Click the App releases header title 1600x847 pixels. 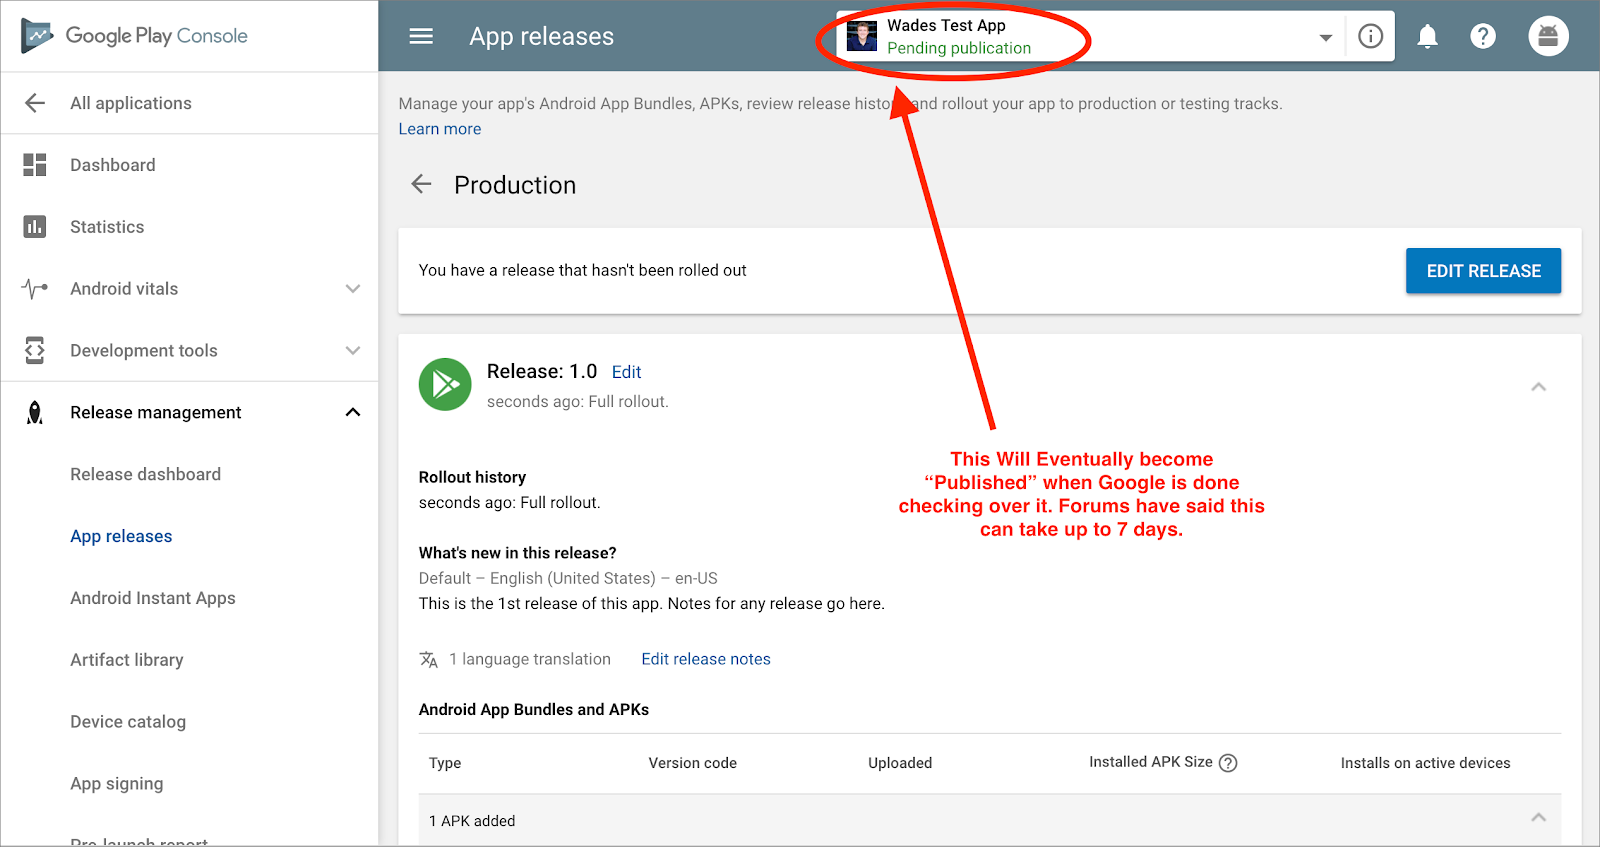(542, 37)
